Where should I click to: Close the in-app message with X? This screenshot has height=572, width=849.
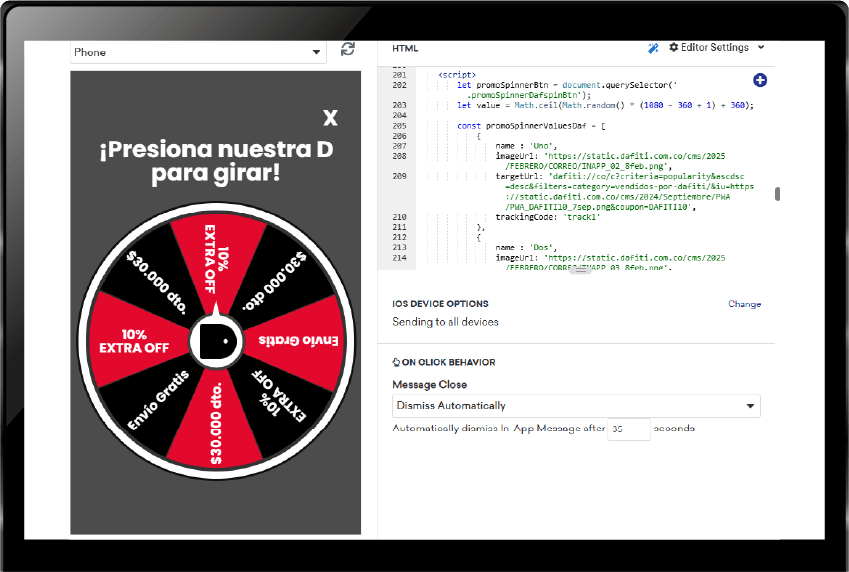330,118
